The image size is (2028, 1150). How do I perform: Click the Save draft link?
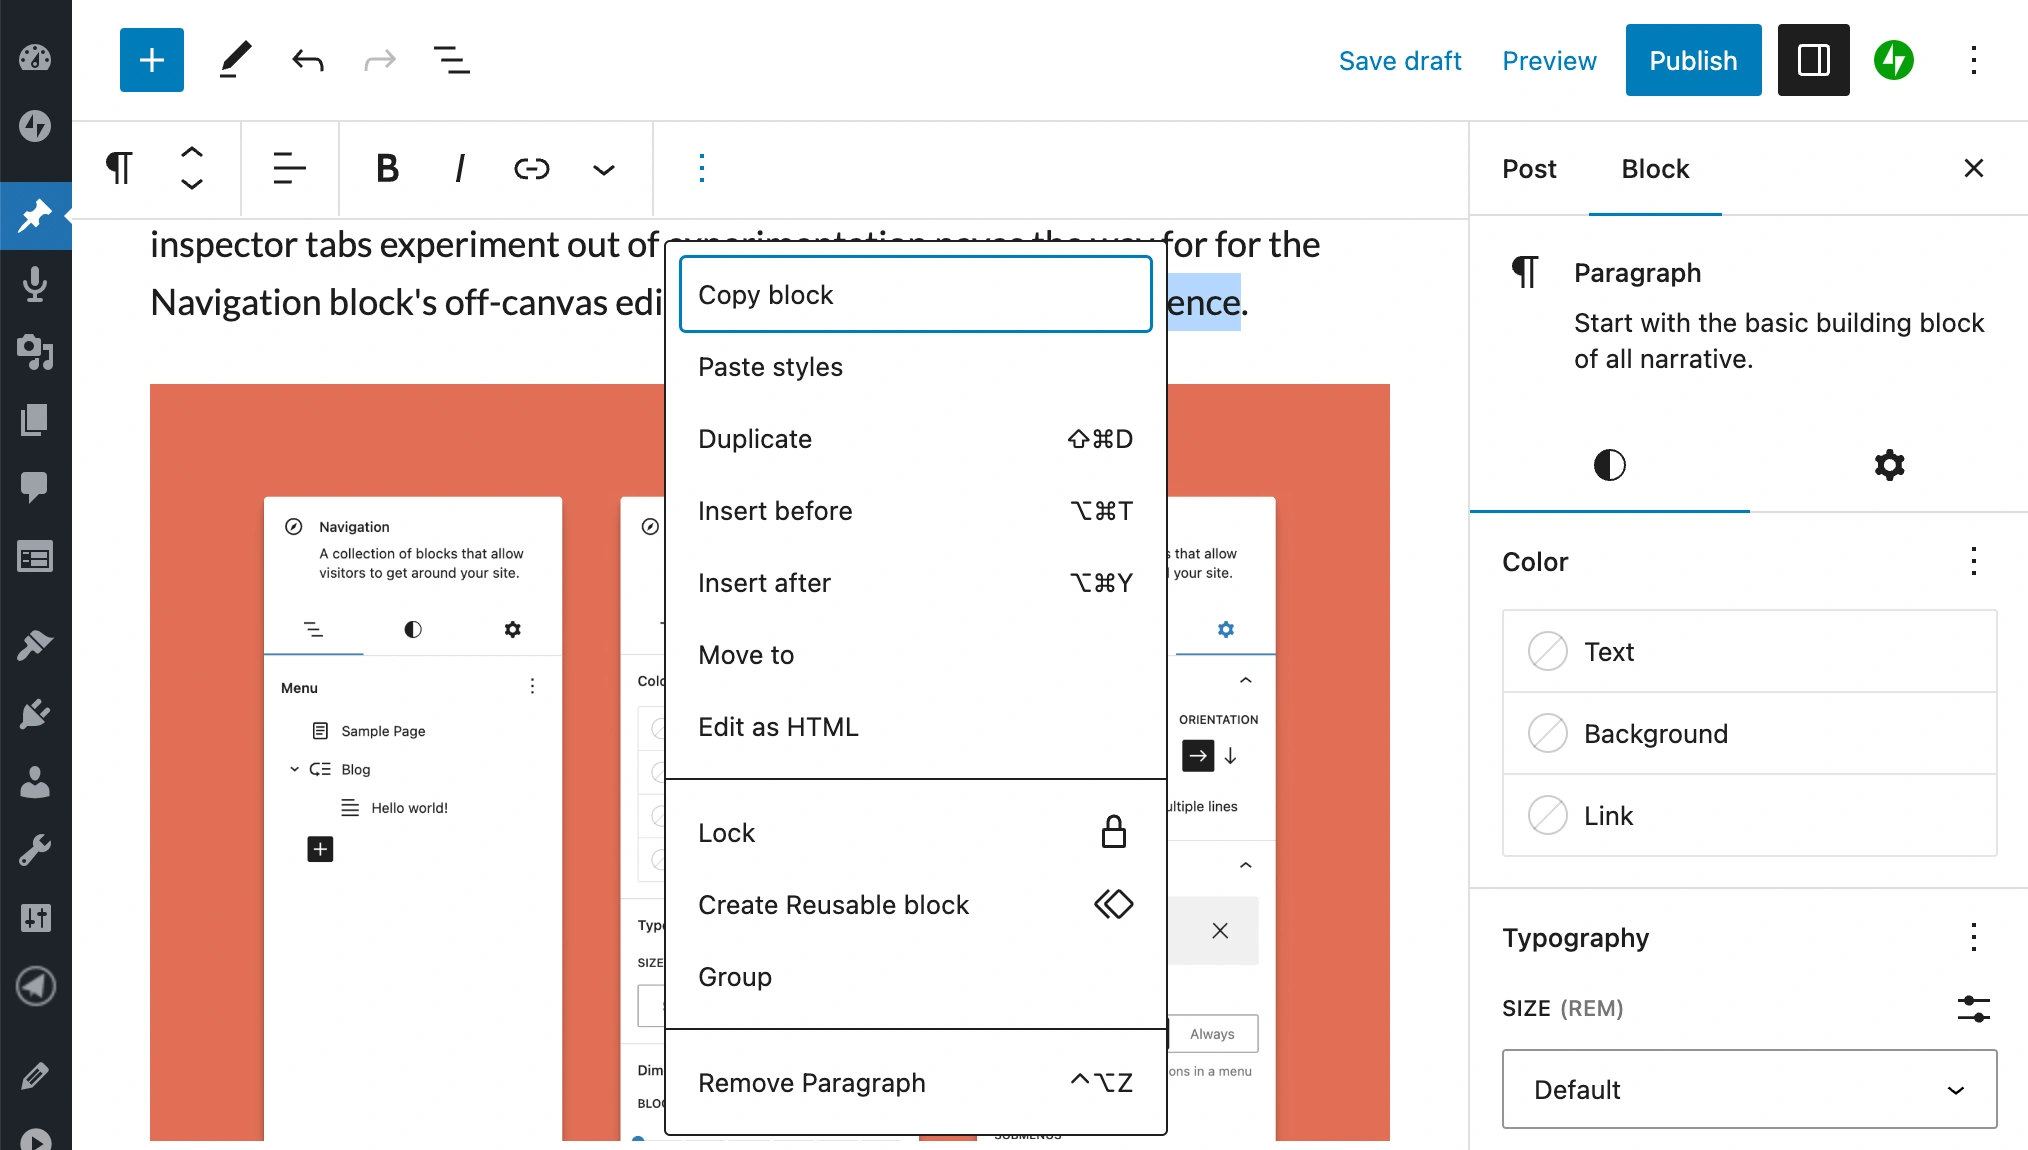[x=1399, y=60]
